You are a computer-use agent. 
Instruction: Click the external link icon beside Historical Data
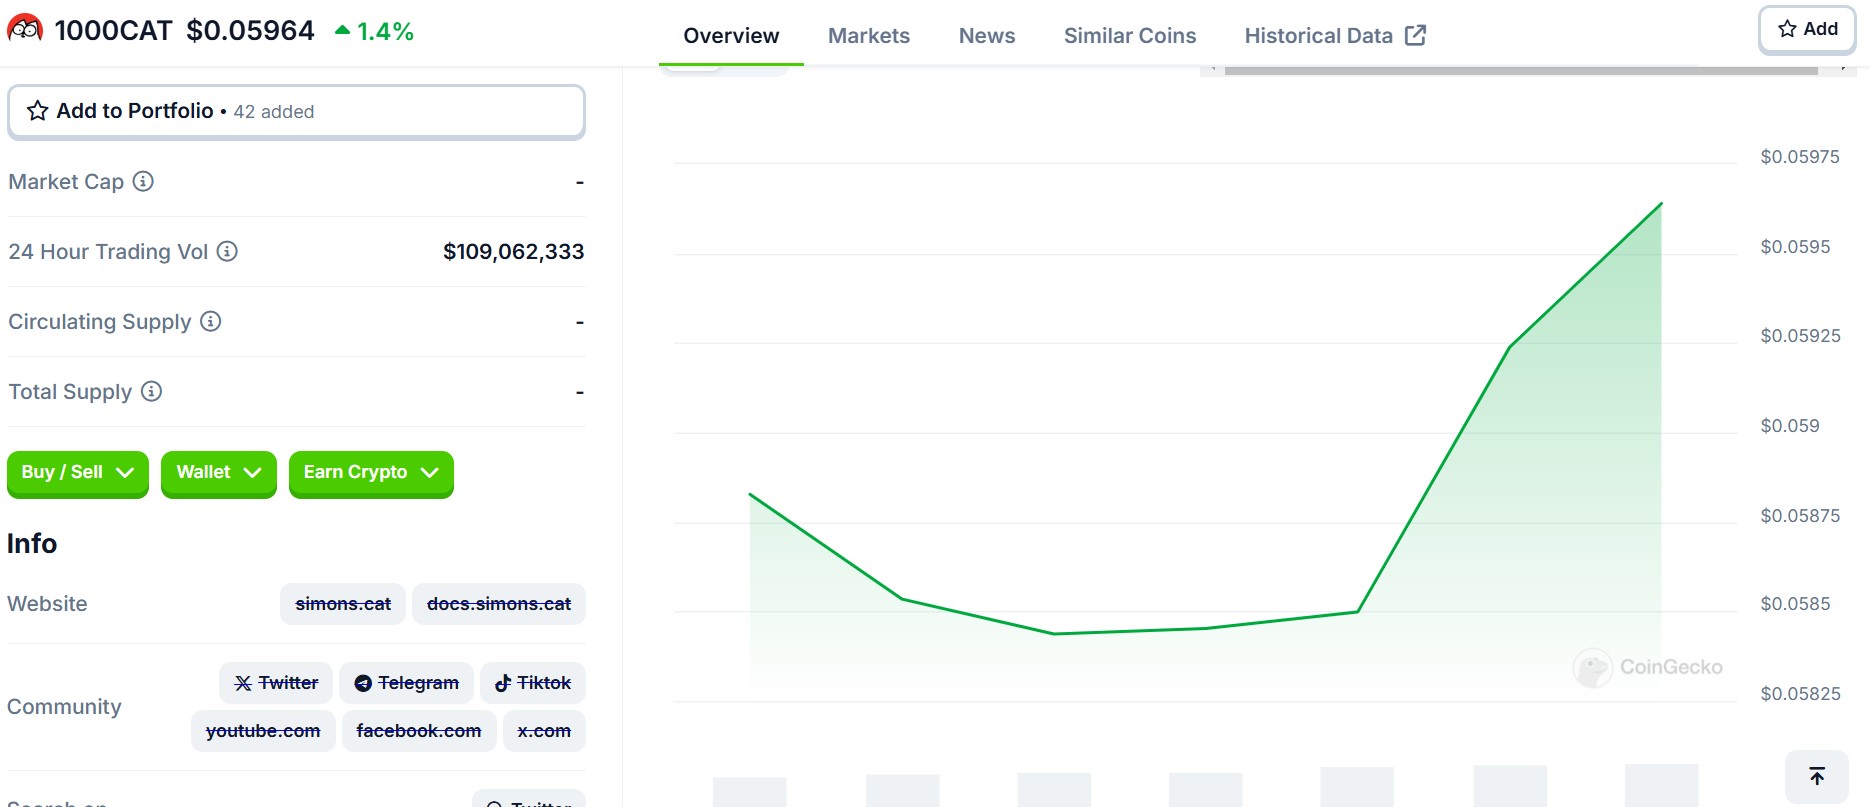(x=1415, y=35)
